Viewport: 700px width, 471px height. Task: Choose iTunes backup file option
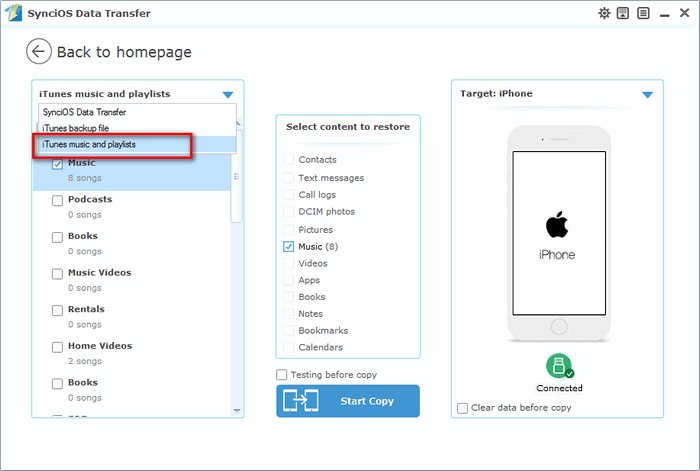137,128
